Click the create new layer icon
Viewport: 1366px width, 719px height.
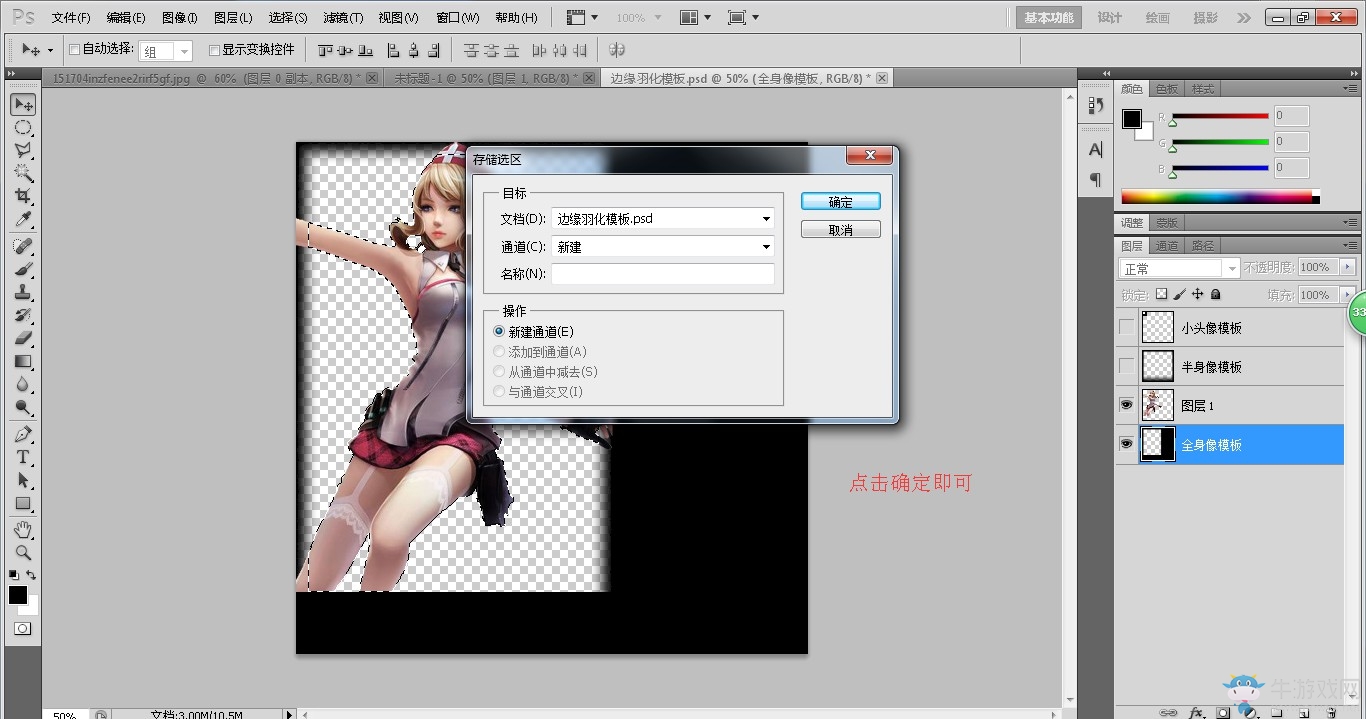coord(1303,712)
